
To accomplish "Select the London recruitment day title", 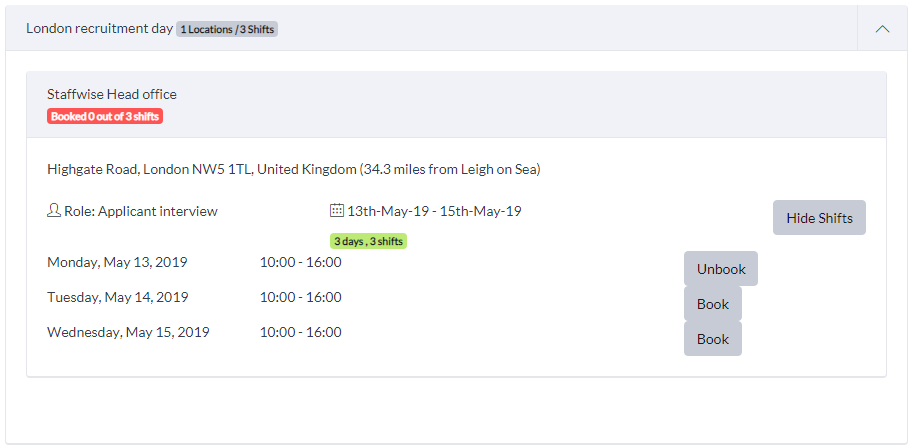I will coord(100,29).
